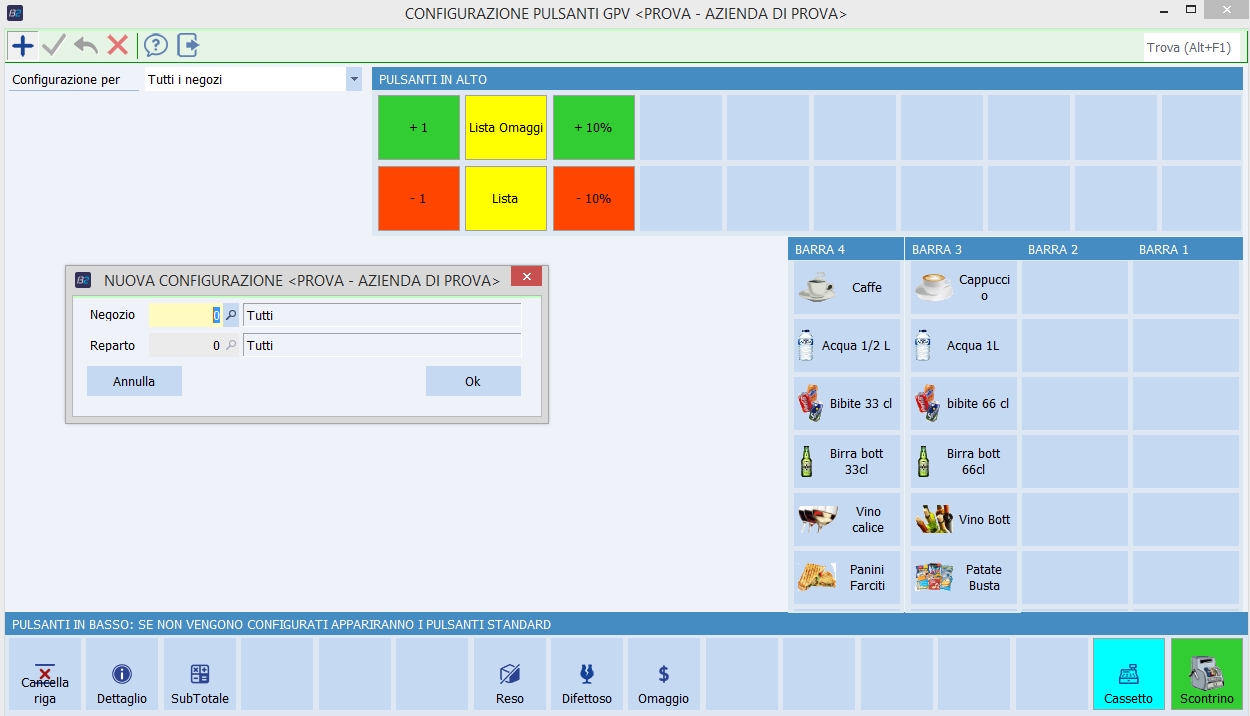Select the Acqua 1/2 L product button
1250x716 pixels.
tap(847, 346)
